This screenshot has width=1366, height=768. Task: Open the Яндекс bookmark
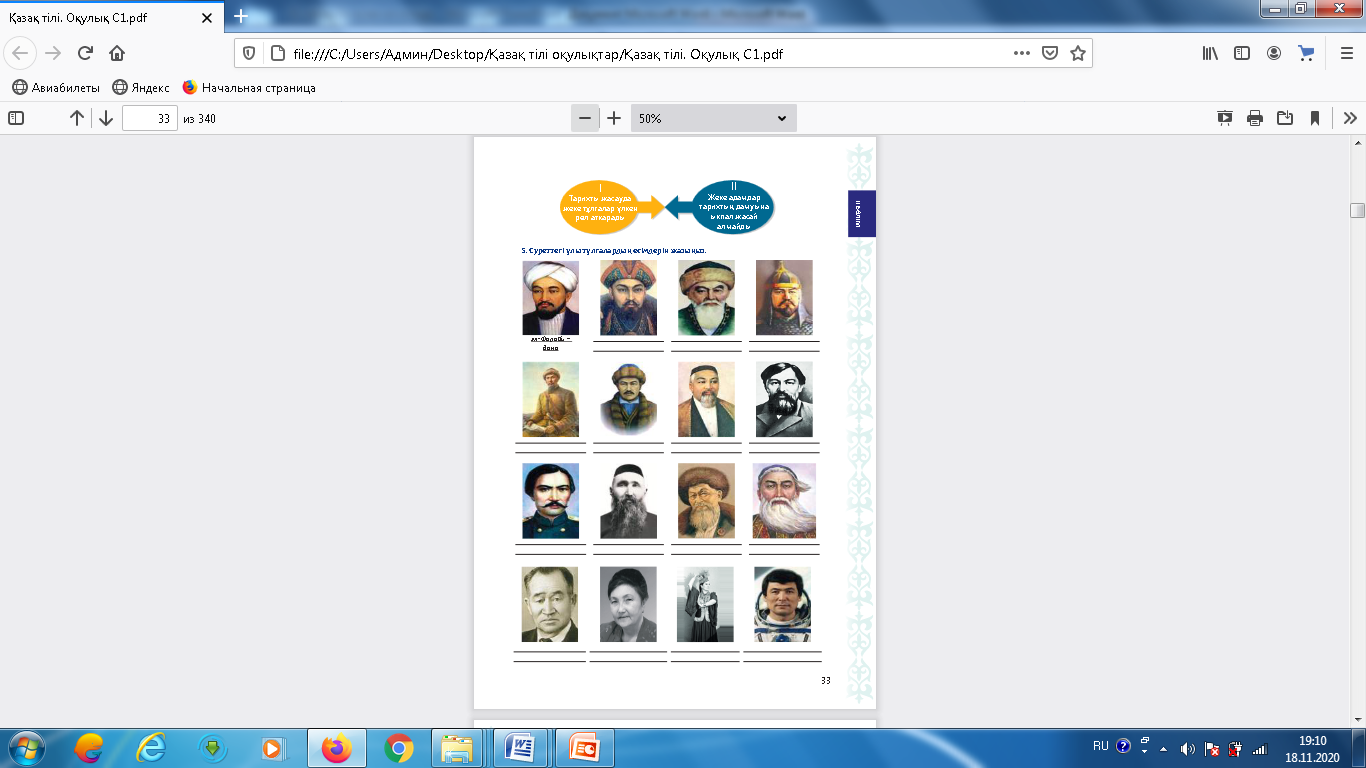[141, 88]
